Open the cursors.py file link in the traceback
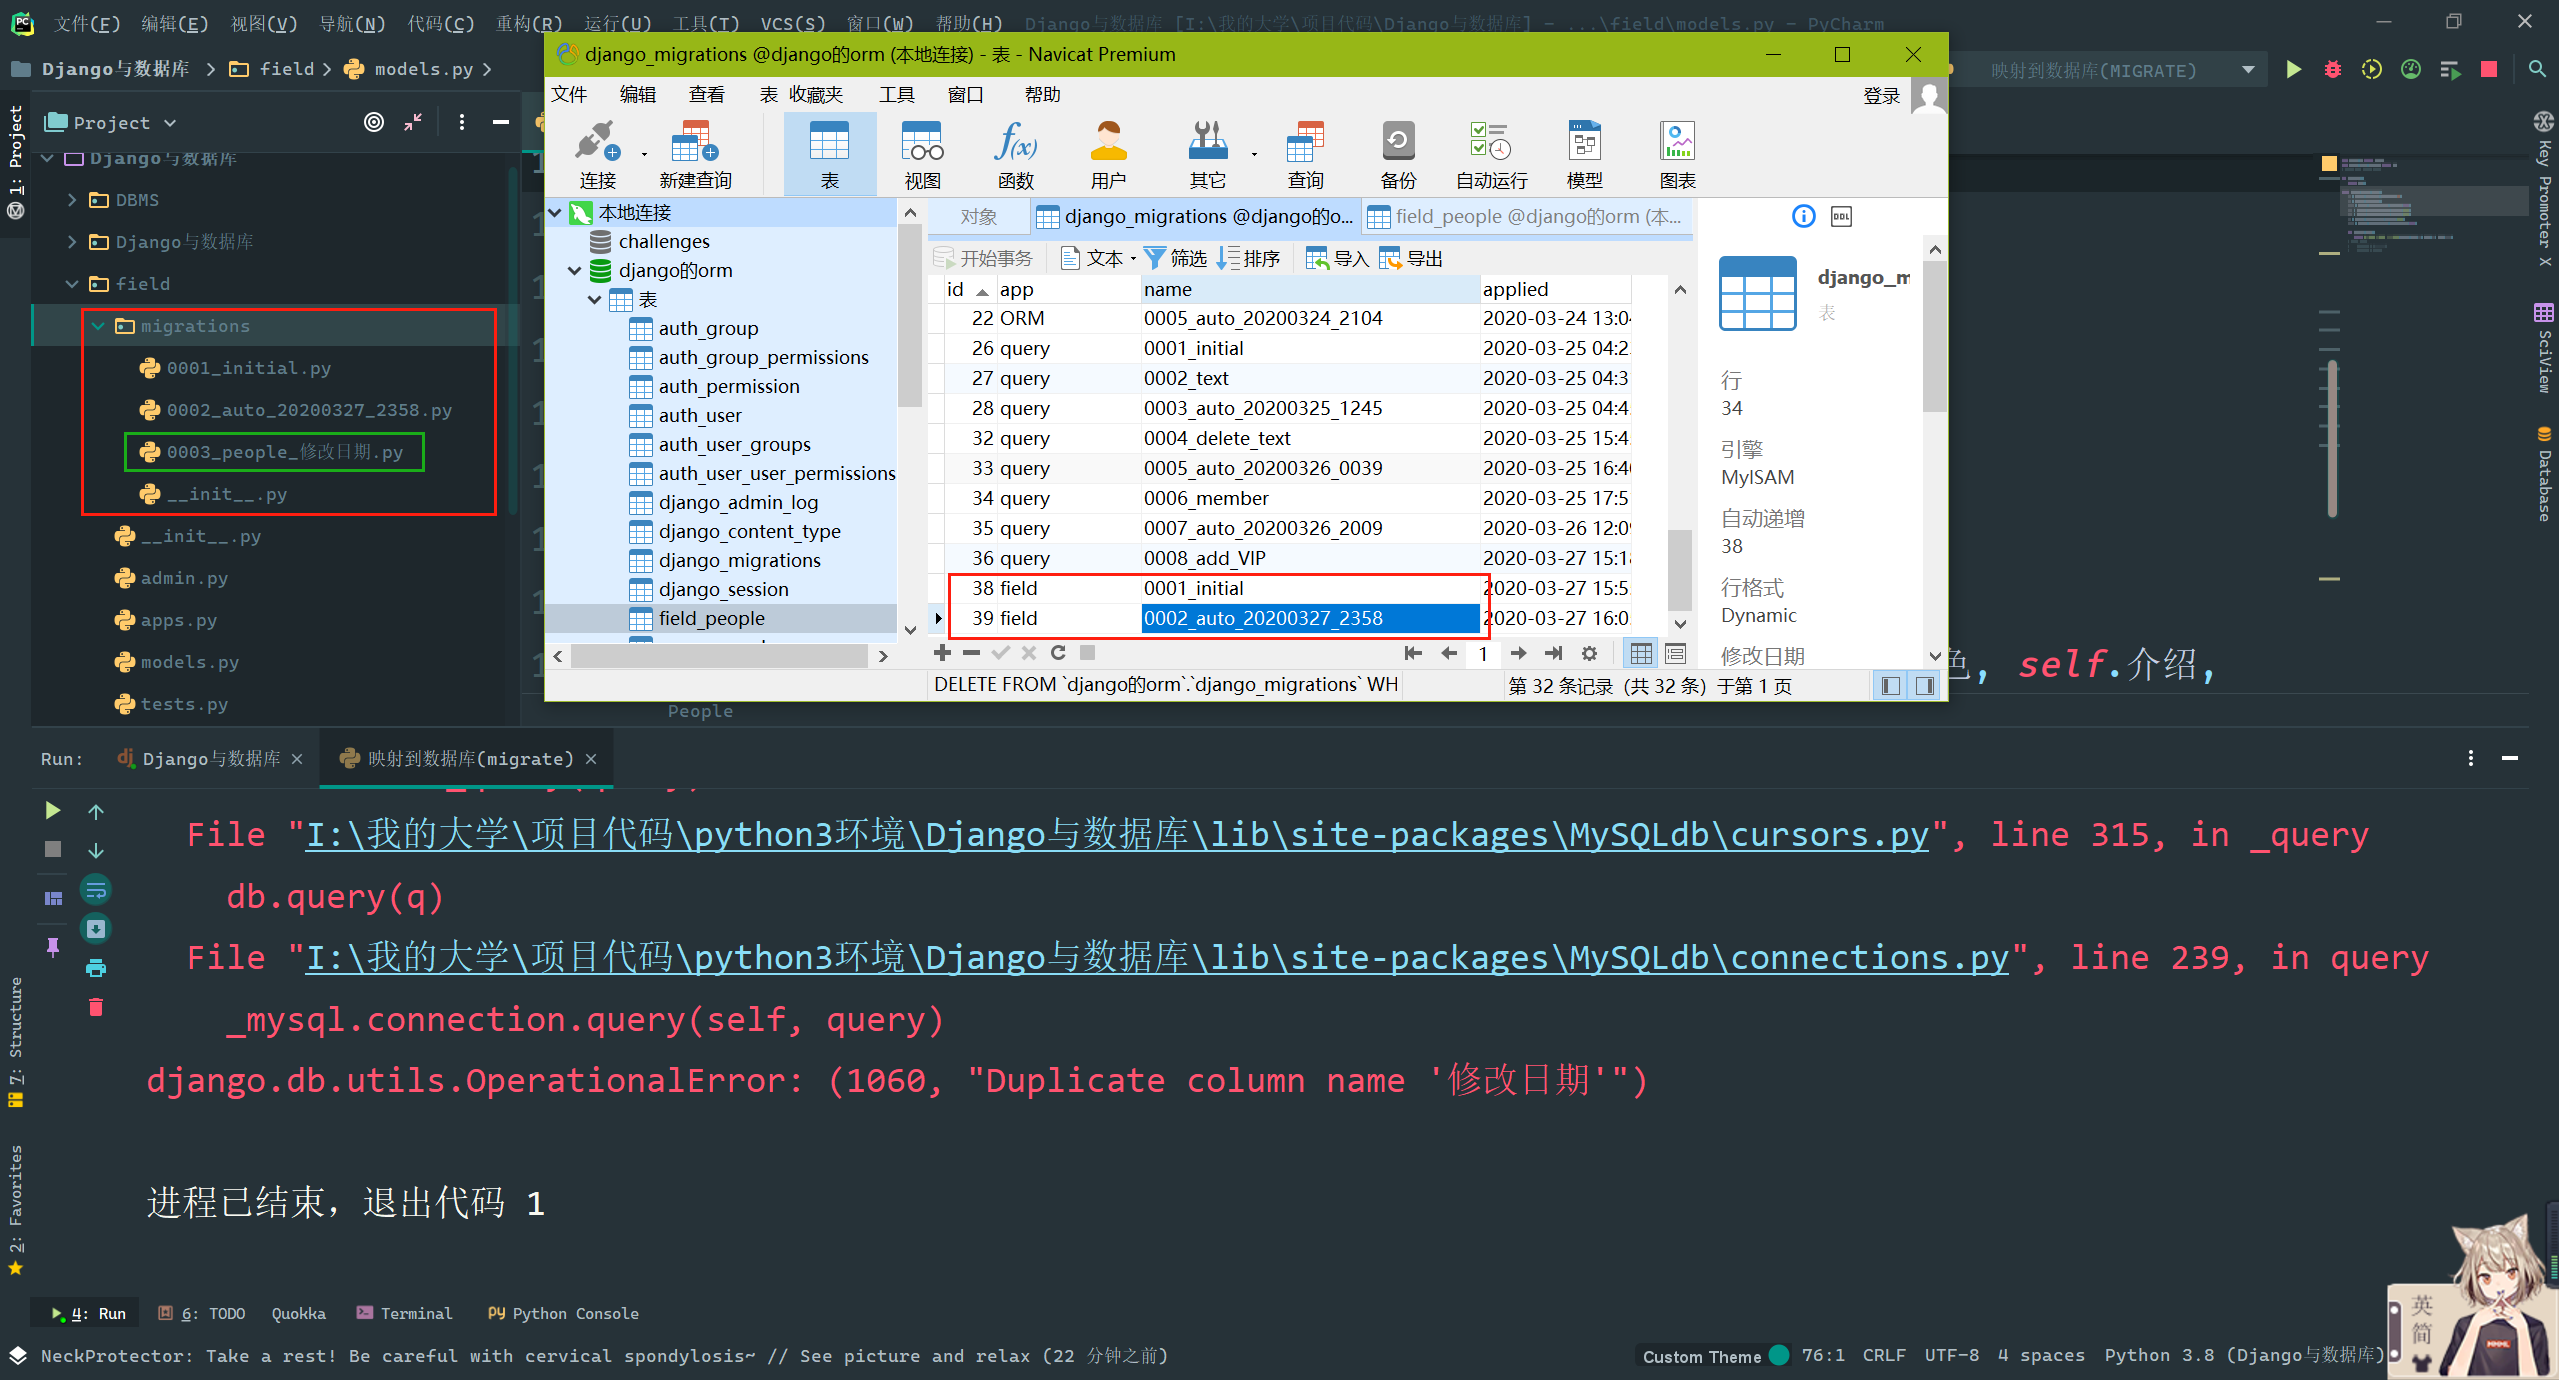The width and height of the screenshot is (2559, 1380). pos(1116,835)
